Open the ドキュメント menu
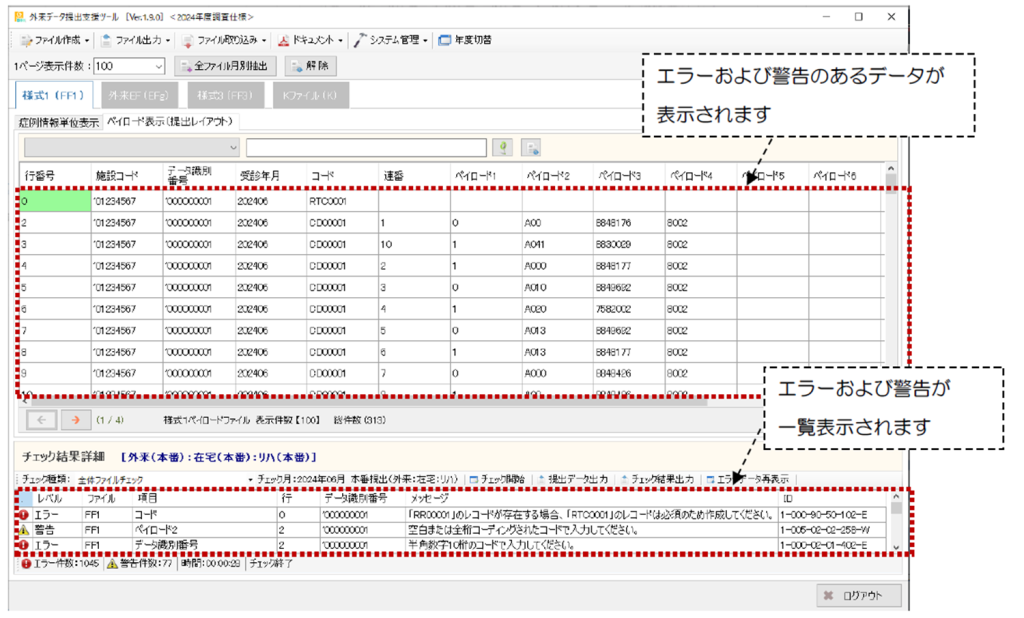The height and width of the screenshot is (618, 1024). 310,41
